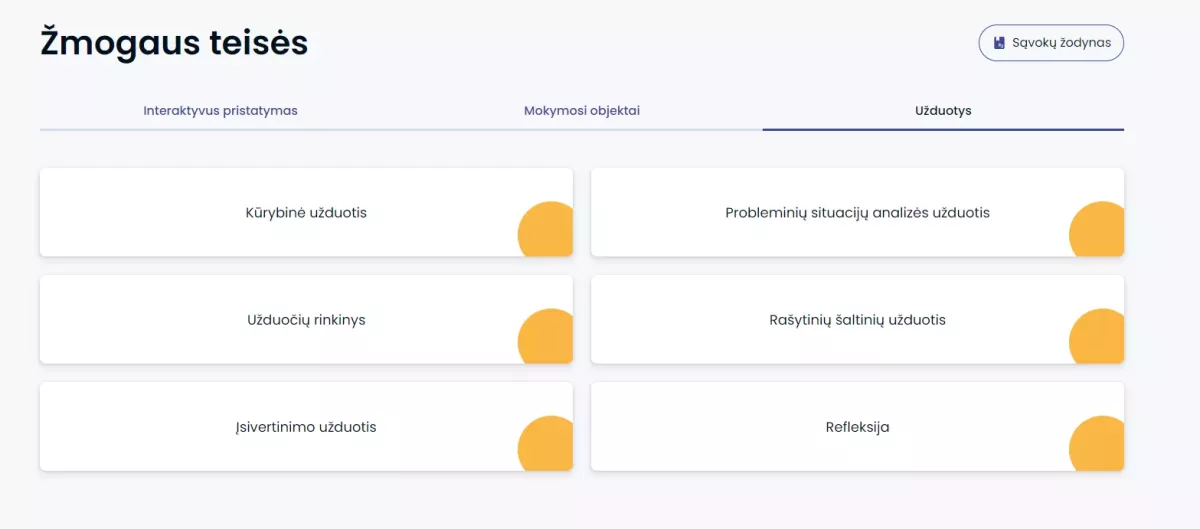Open the Probleminių situacijų analizės užduotis card
The height and width of the screenshot is (529, 1200).
coord(858,212)
